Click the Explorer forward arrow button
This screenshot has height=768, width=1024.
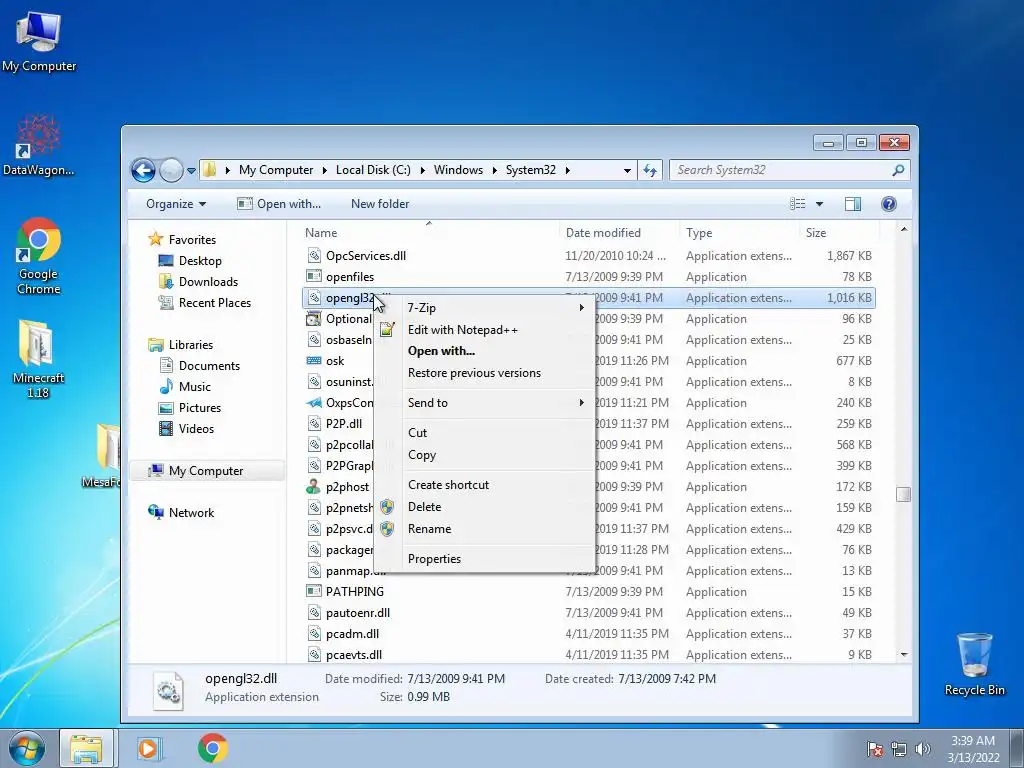[x=171, y=170]
